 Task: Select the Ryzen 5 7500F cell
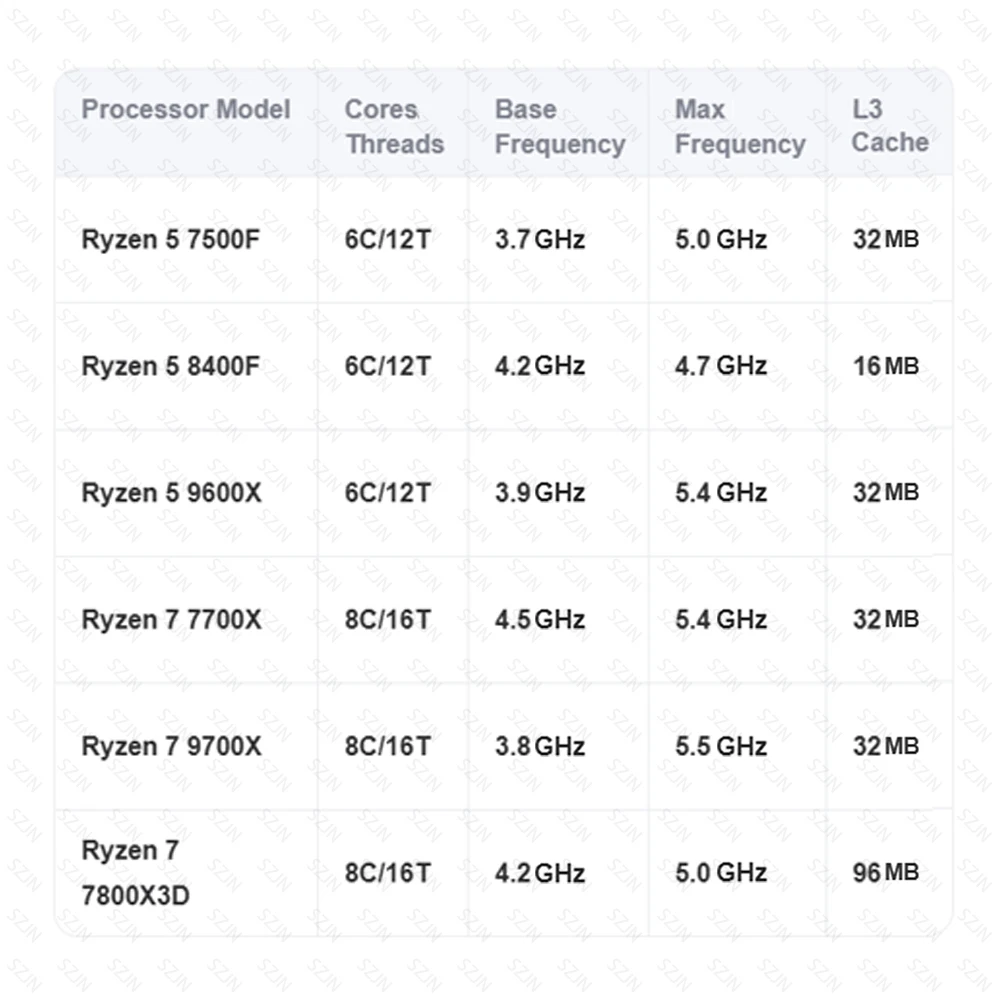point(170,240)
